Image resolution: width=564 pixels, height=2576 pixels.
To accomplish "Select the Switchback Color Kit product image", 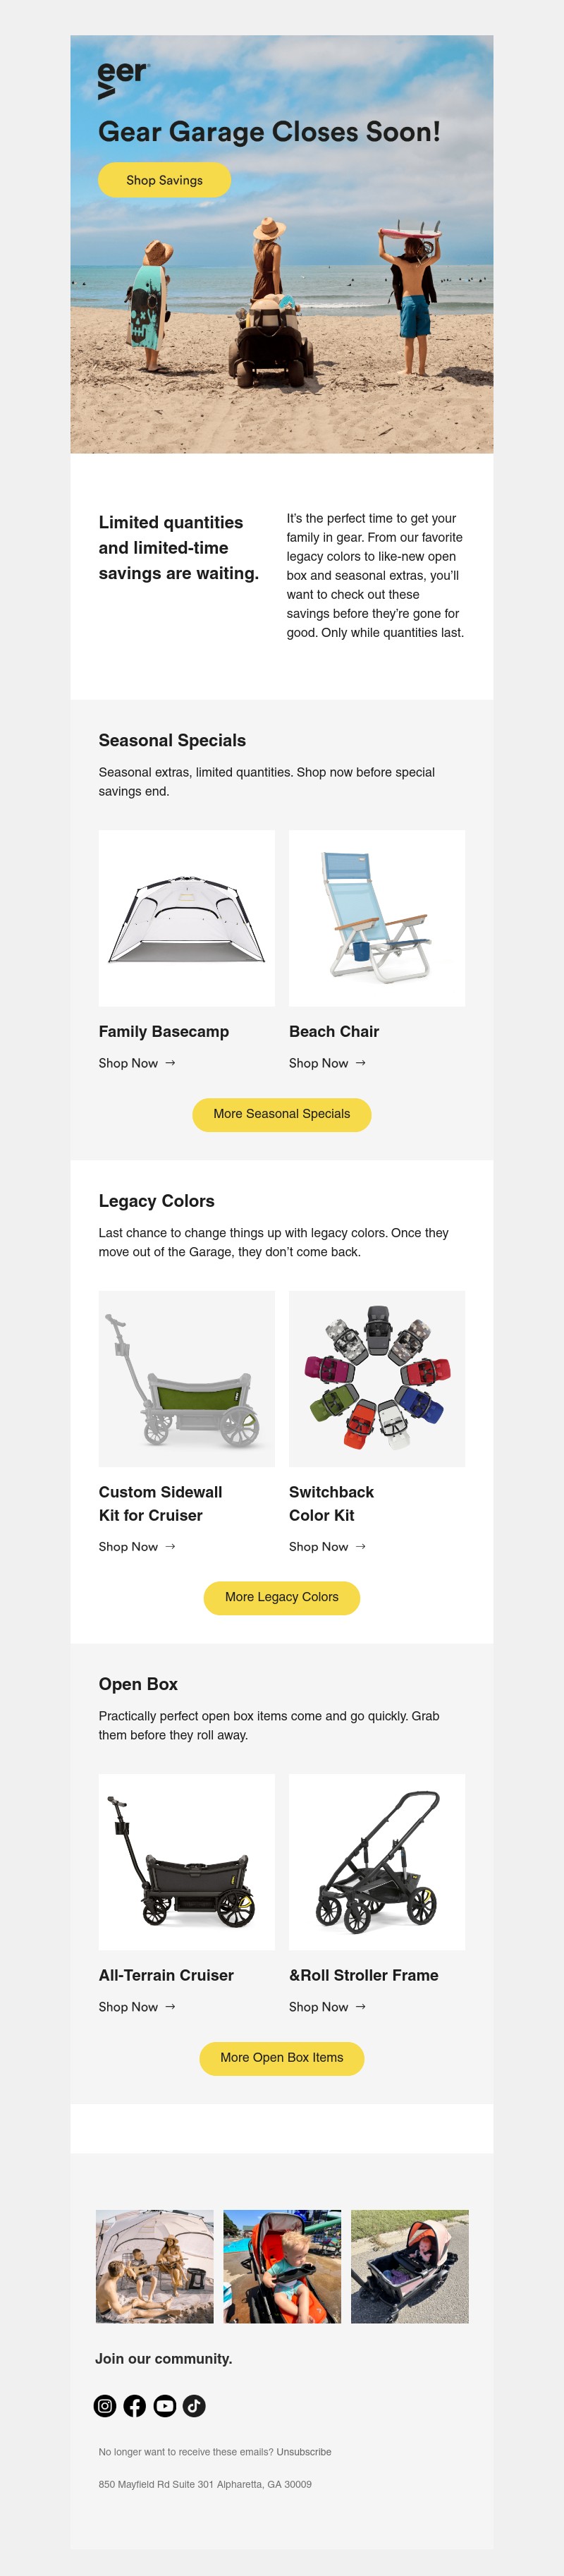I will click(377, 1378).
